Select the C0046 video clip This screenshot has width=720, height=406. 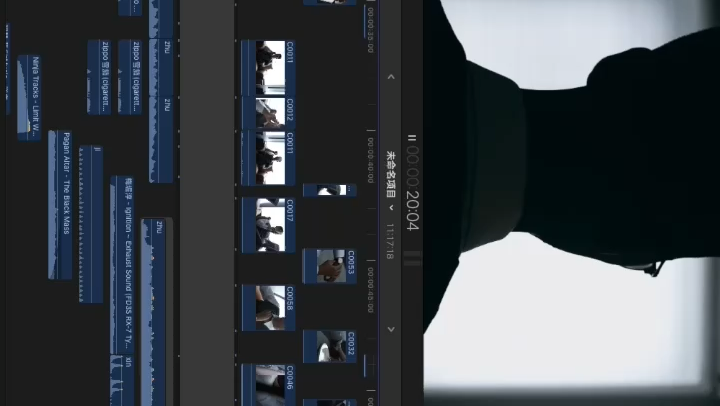pos(268,385)
